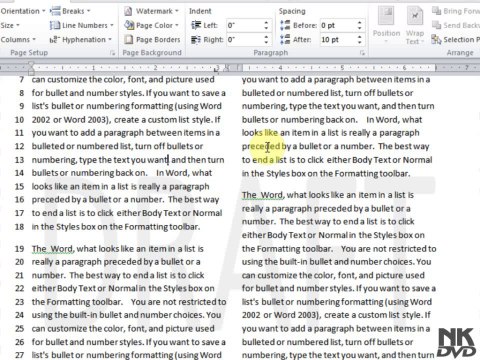Click line number 13 in the margin
The height and width of the screenshot is (360, 480).
[x=20, y=160]
